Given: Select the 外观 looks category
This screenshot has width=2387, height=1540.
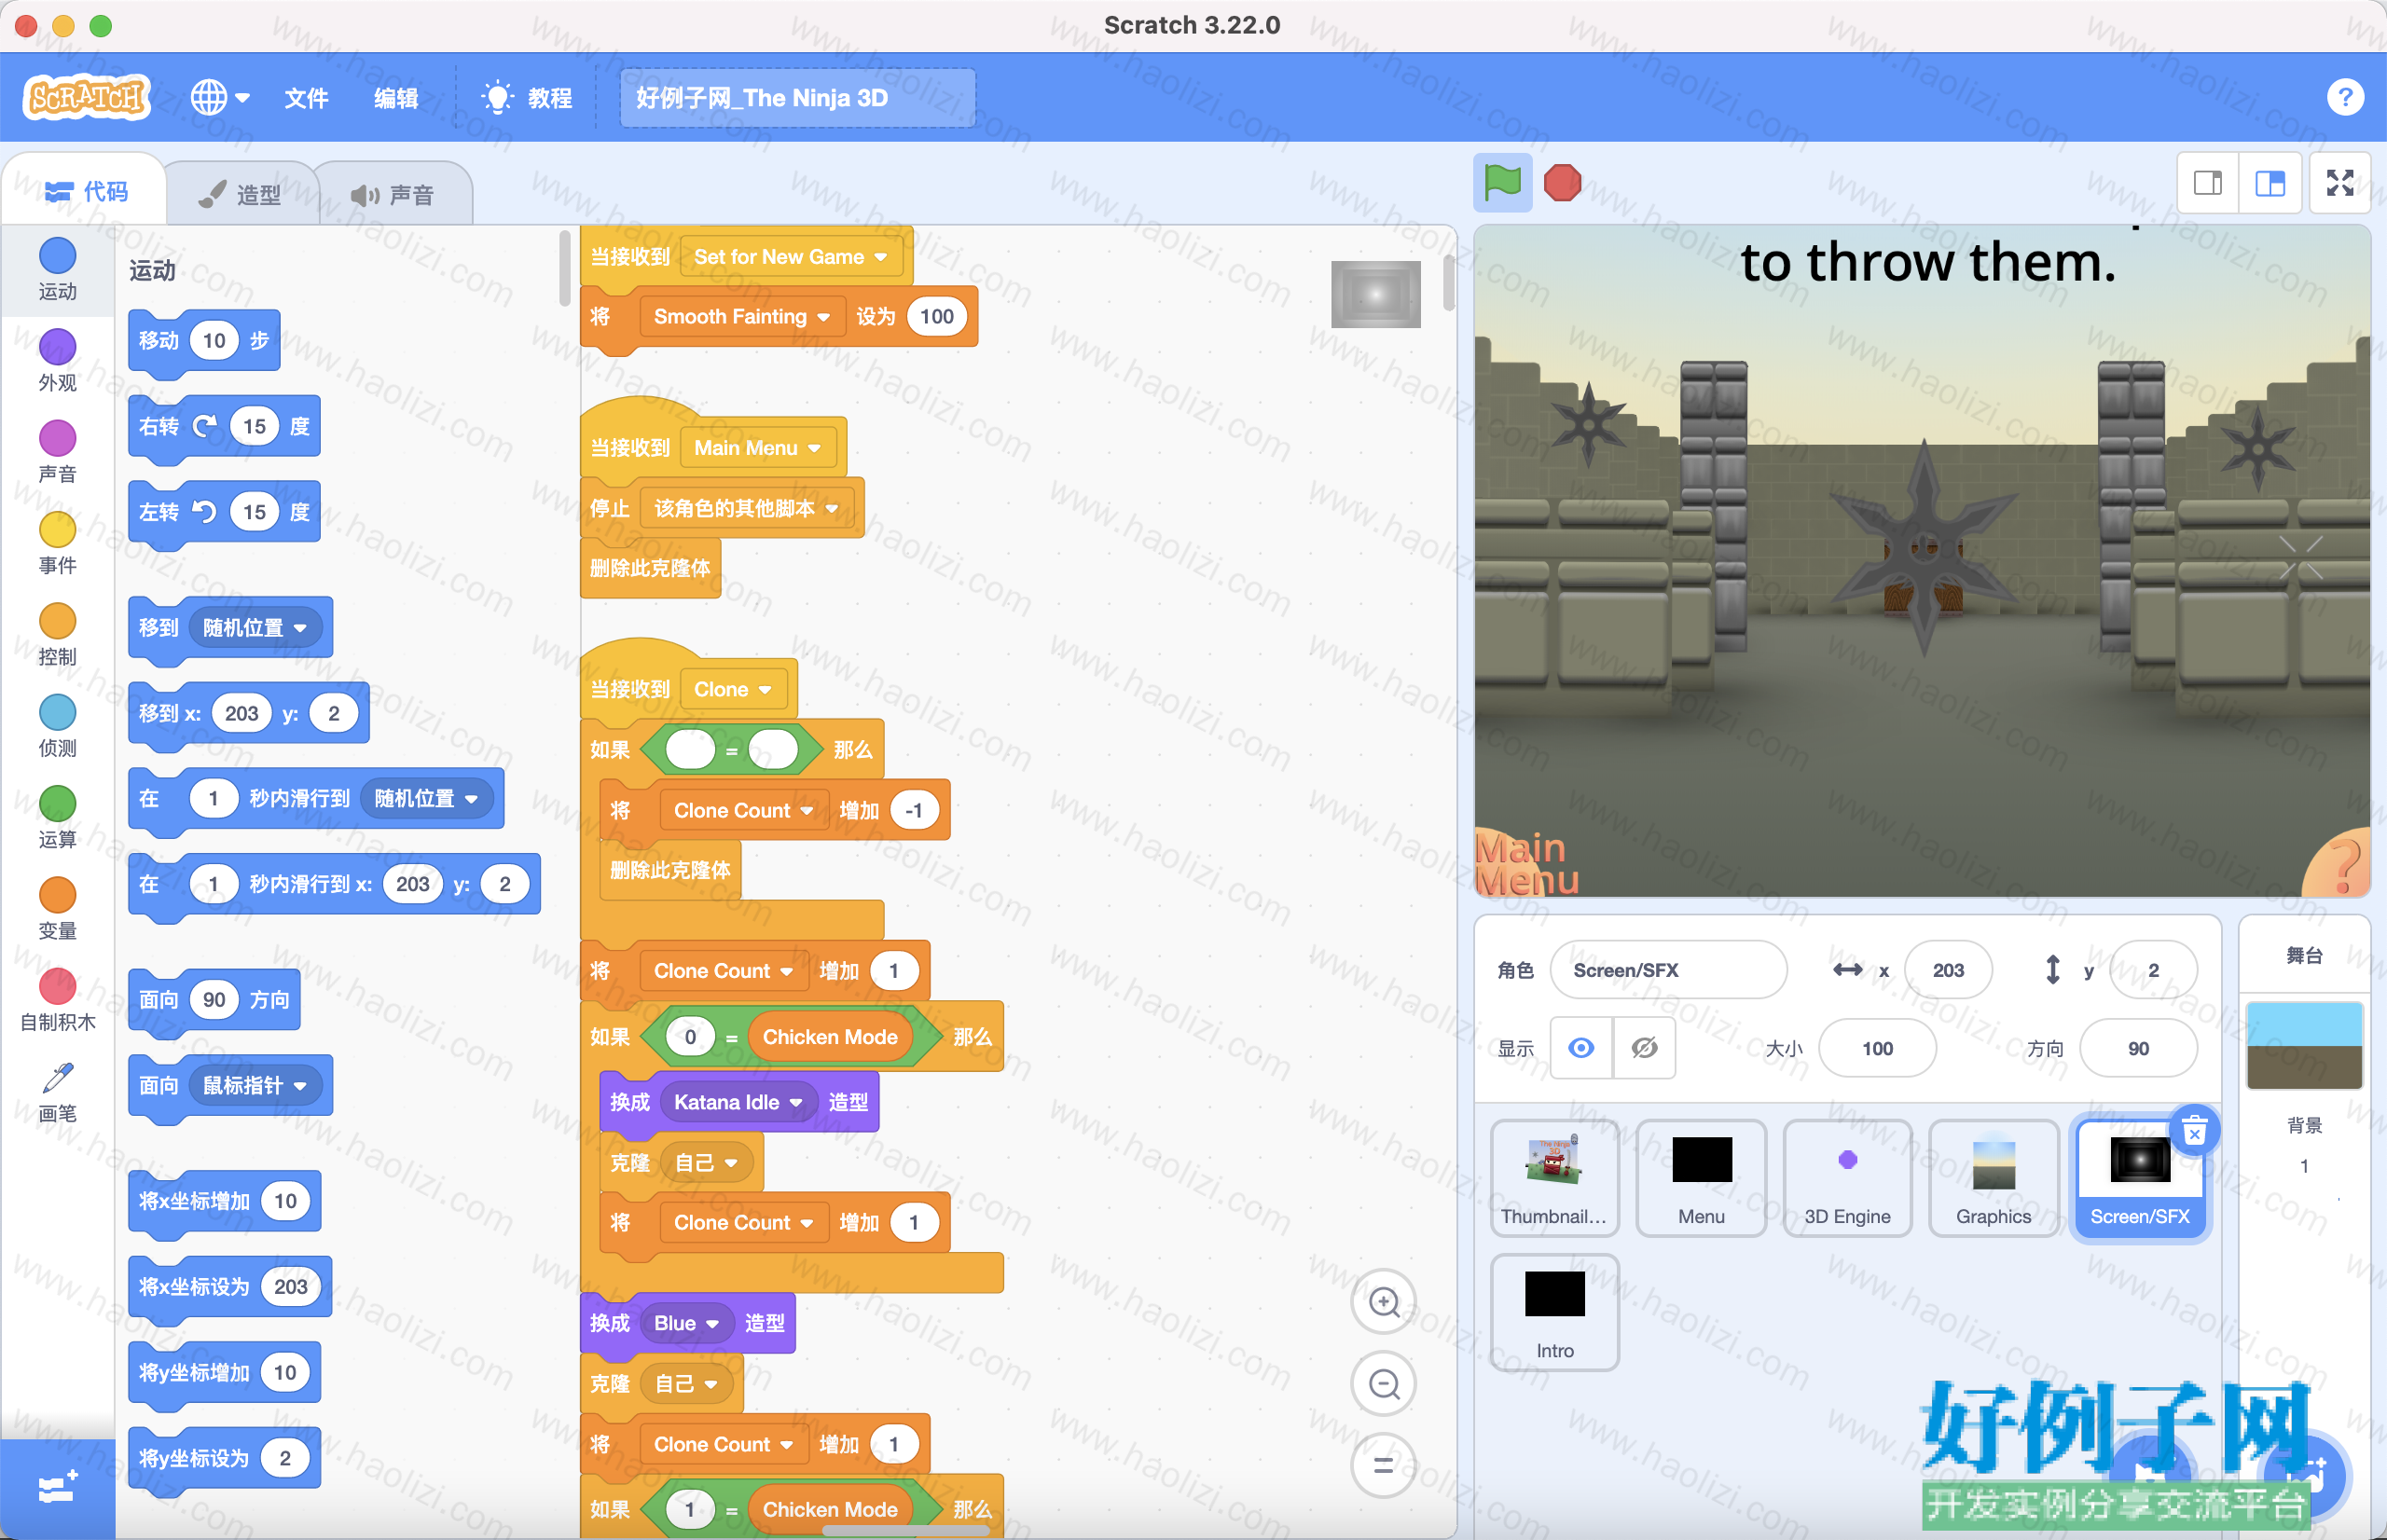Looking at the screenshot, I should (57, 360).
